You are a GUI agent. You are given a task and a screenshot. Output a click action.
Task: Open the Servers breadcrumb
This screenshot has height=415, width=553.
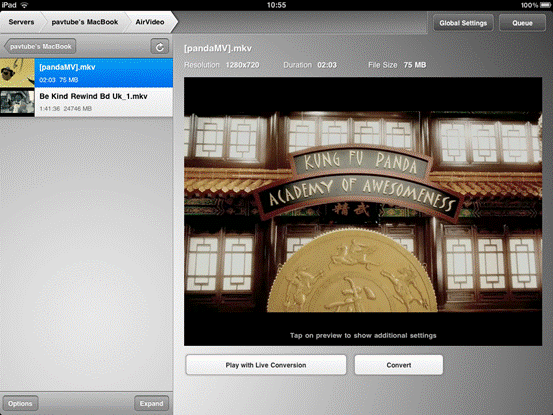point(21,22)
